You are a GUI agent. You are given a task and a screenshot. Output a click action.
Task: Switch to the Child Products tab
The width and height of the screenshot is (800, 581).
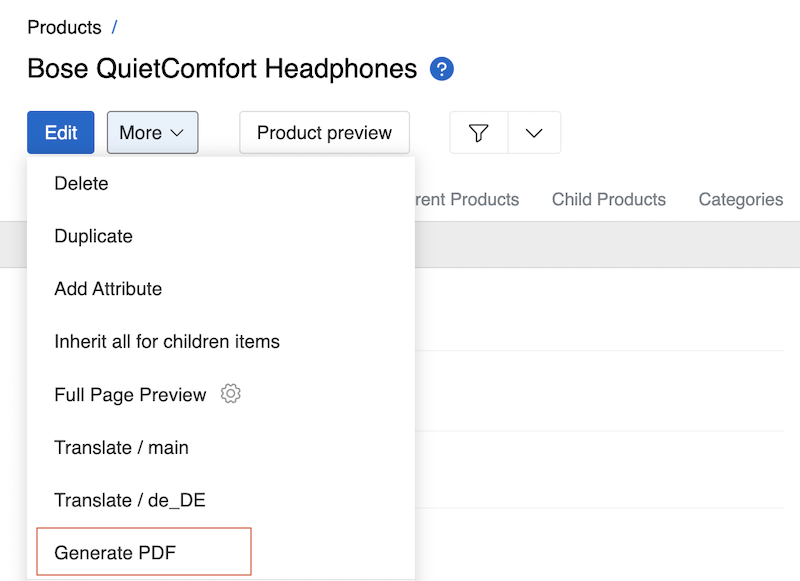[608, 199]
